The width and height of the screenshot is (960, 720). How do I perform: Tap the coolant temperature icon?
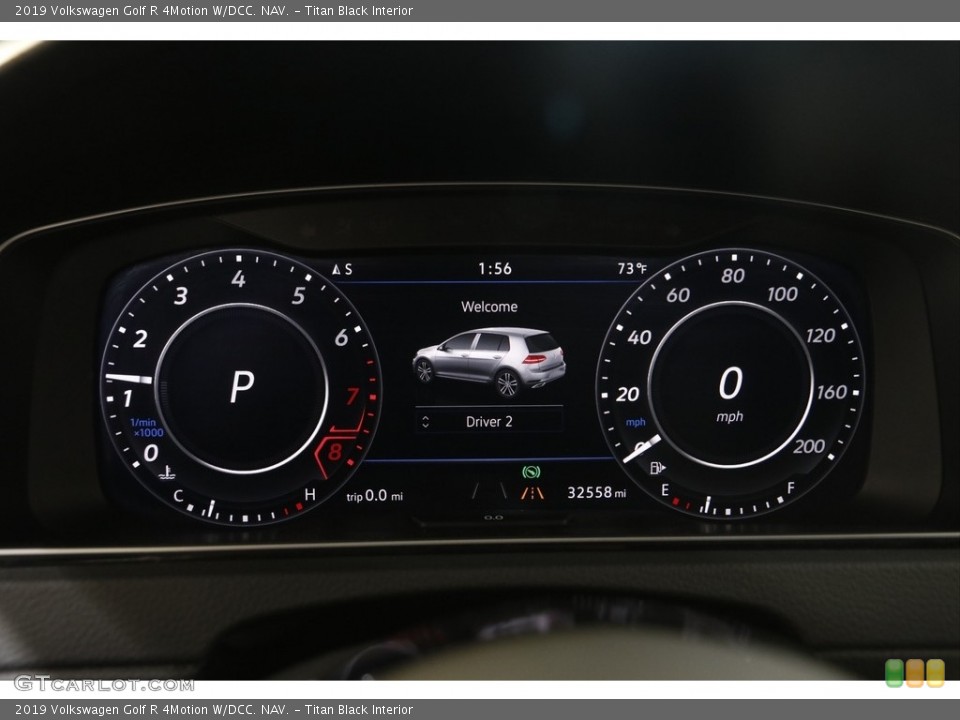point(167,472)
